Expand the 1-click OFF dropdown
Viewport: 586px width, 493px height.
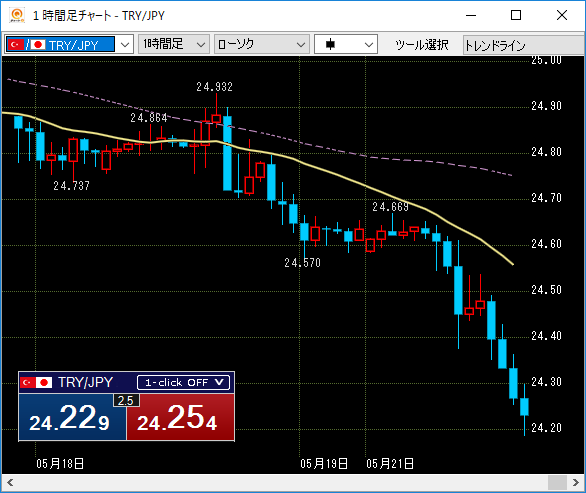(x=183, y=382)
